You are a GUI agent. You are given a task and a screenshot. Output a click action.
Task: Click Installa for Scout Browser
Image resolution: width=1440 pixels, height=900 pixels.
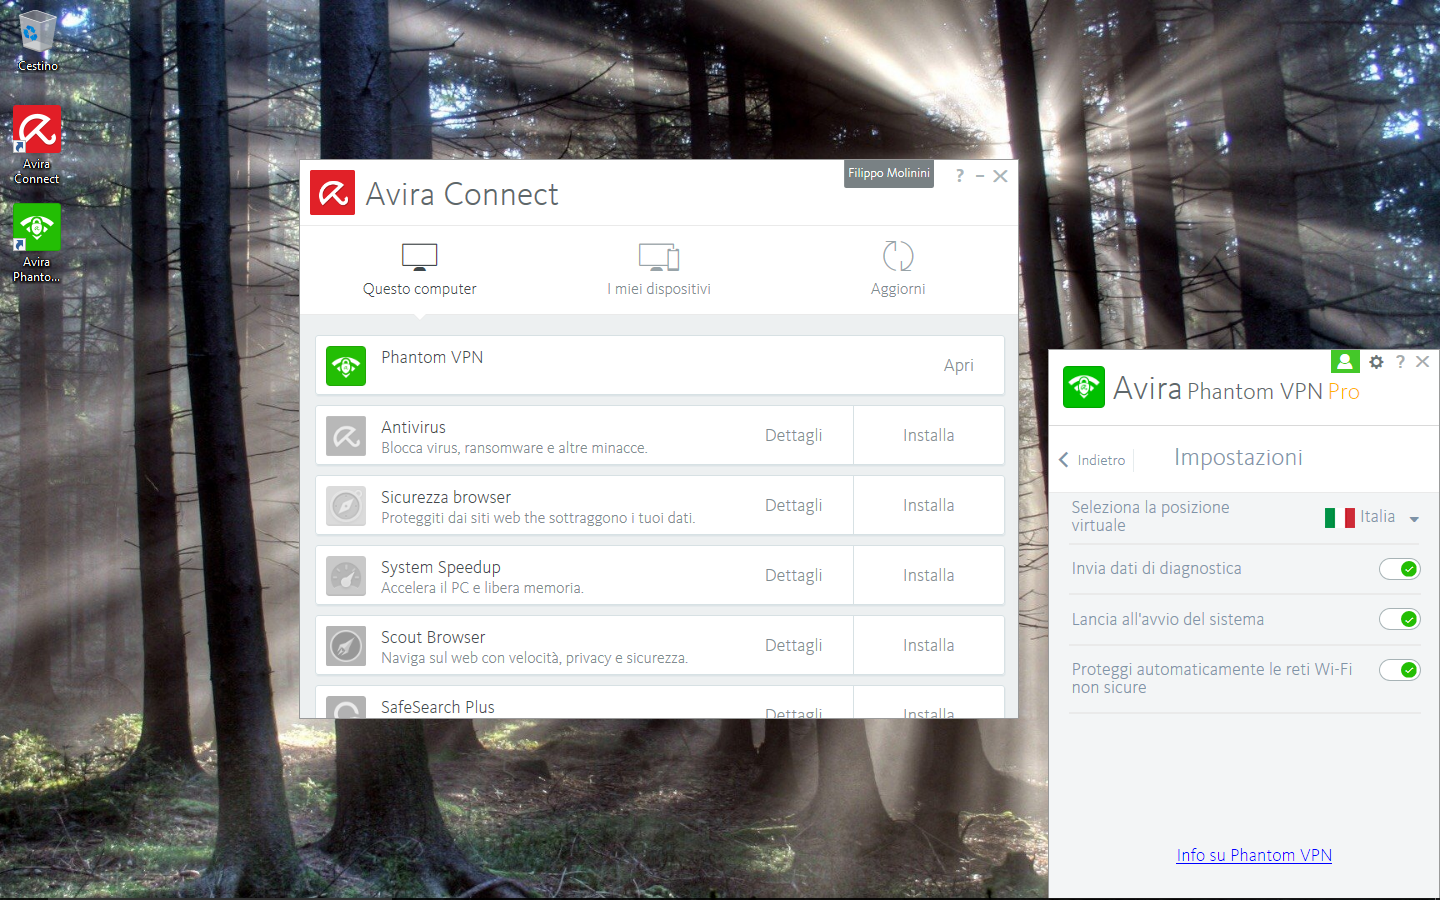click(x=929, y=645)
